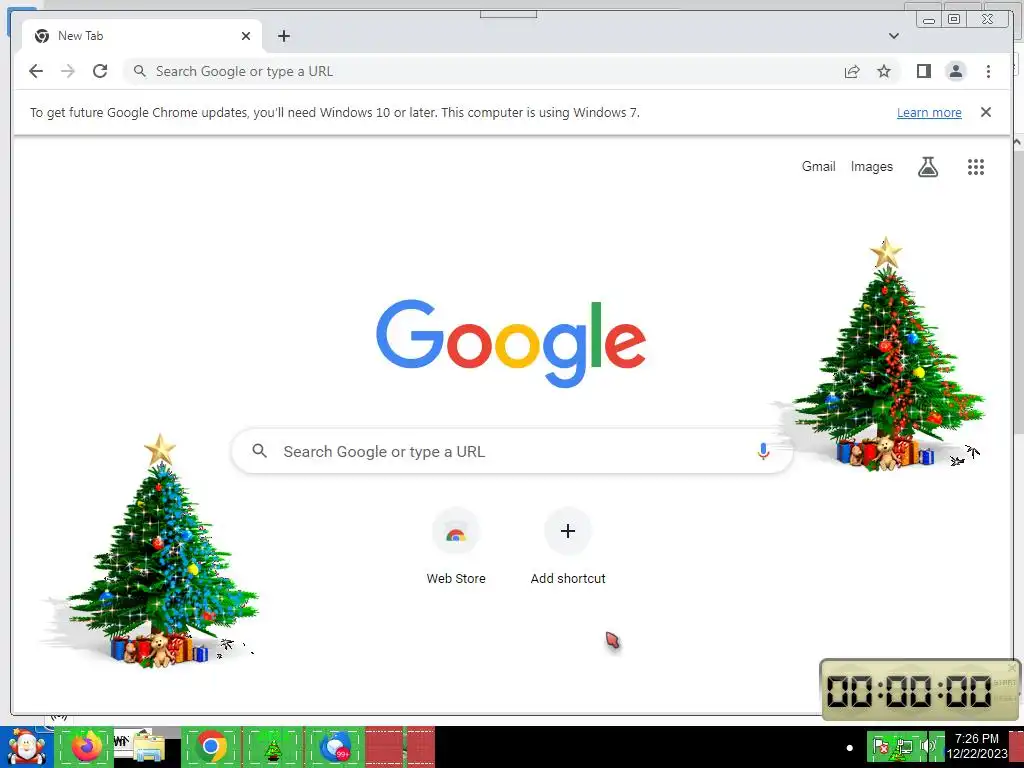Reload the page with the refresh icon
This screenshot has height=768, width=1024.
click(100, 71)
